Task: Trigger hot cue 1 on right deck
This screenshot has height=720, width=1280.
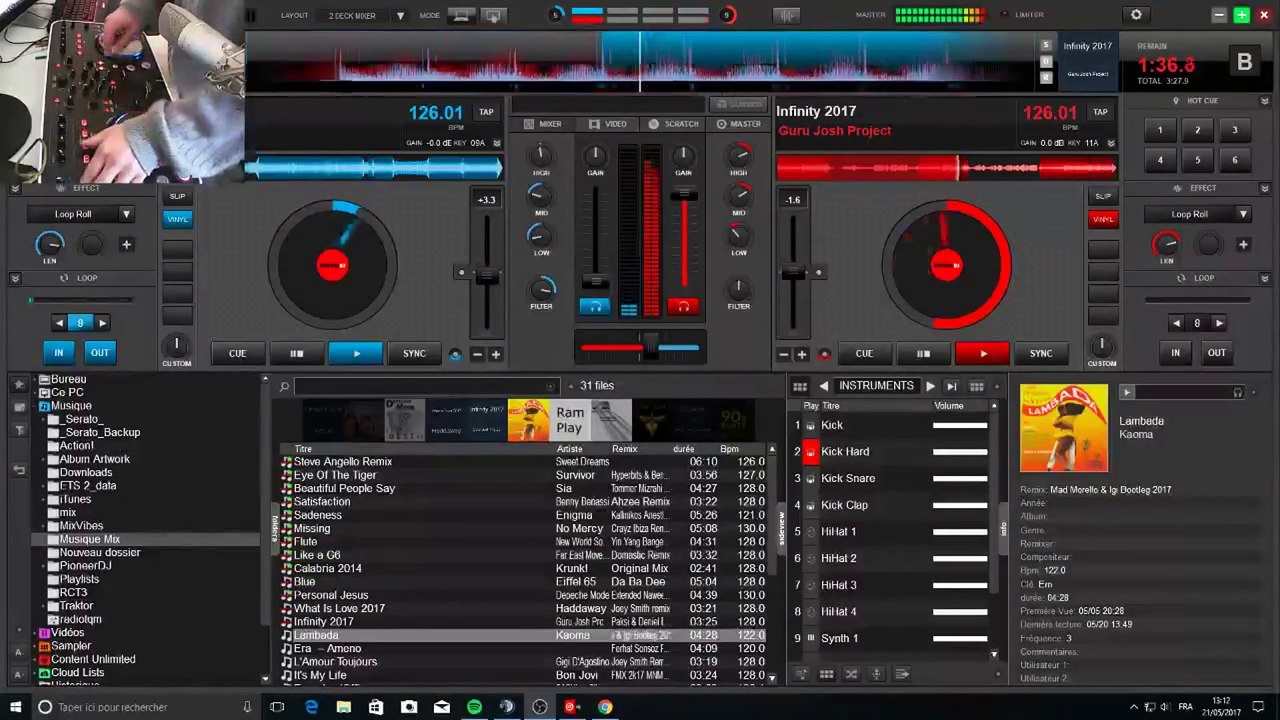Action: pos(1160,130)
